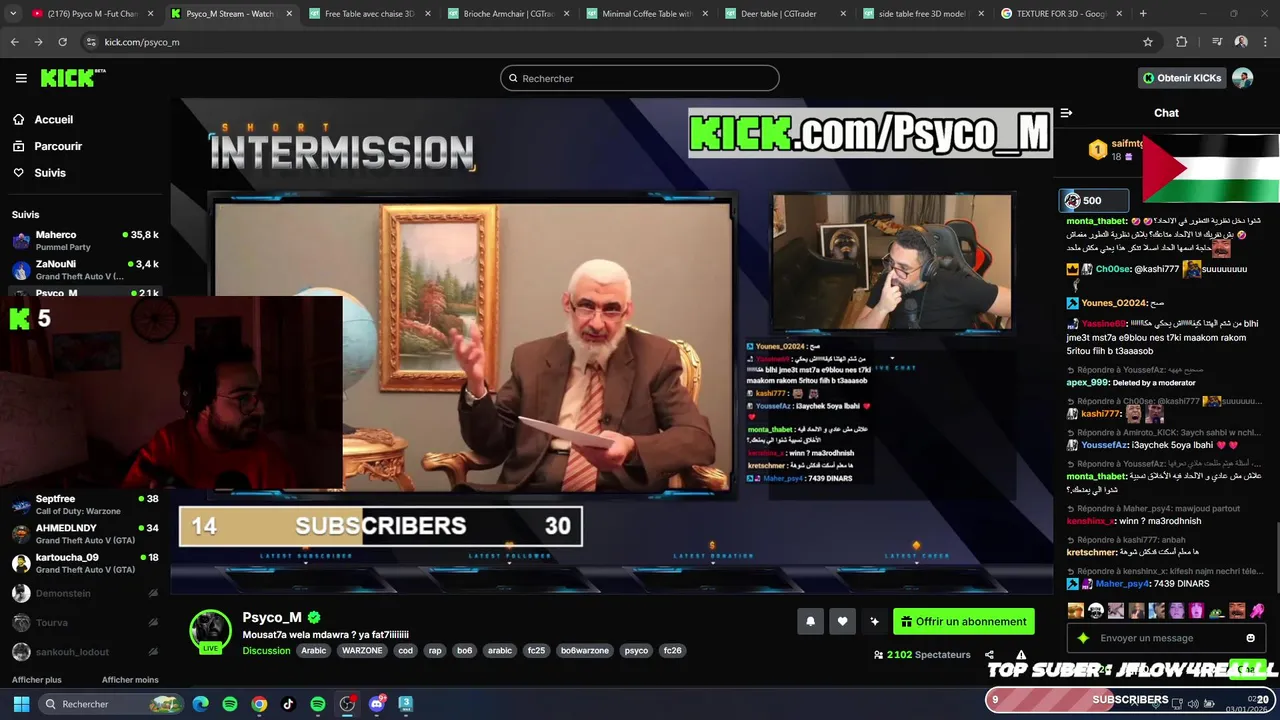Switch to the YouTube Psyco M tab
The image size is (1280, 720).
pos(92,14)
